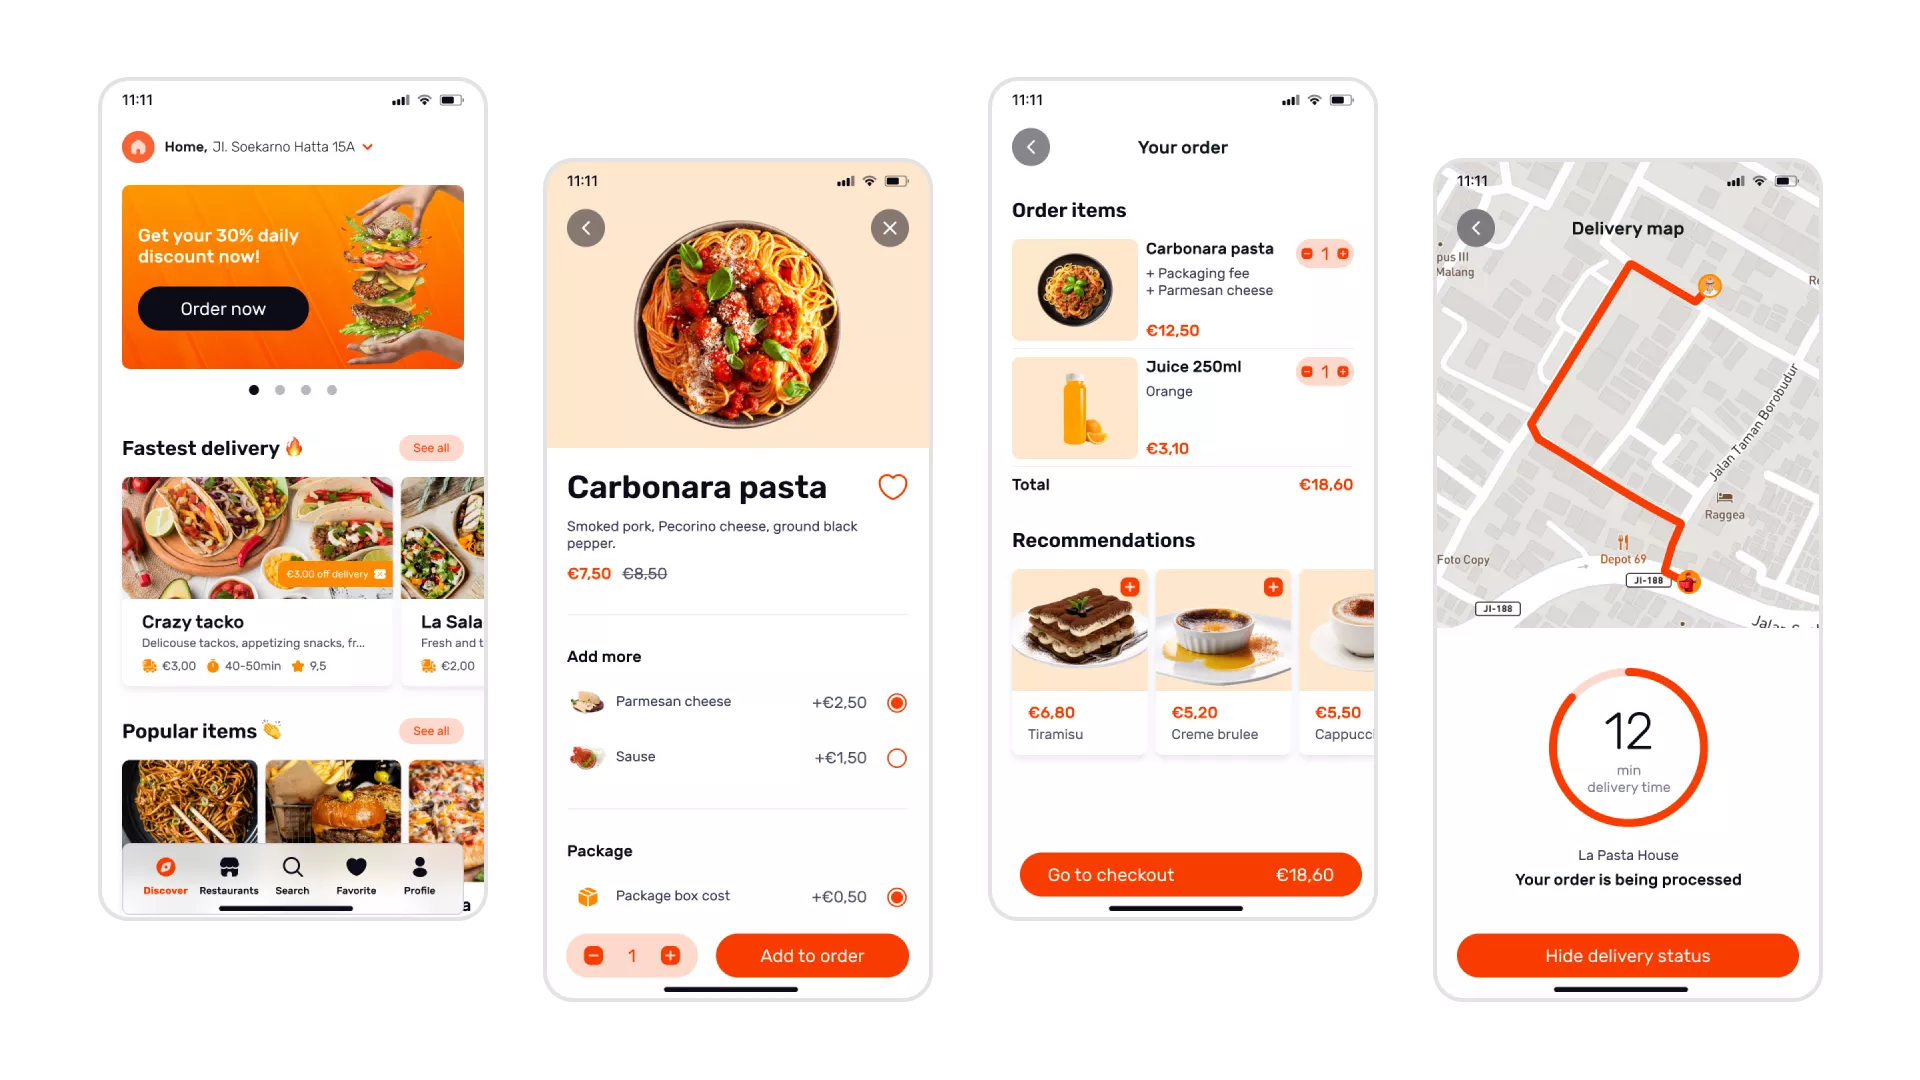Screen dimensions: 1920x1080
Task: Select the Discover menu tab
Action: tap(166, 874)
